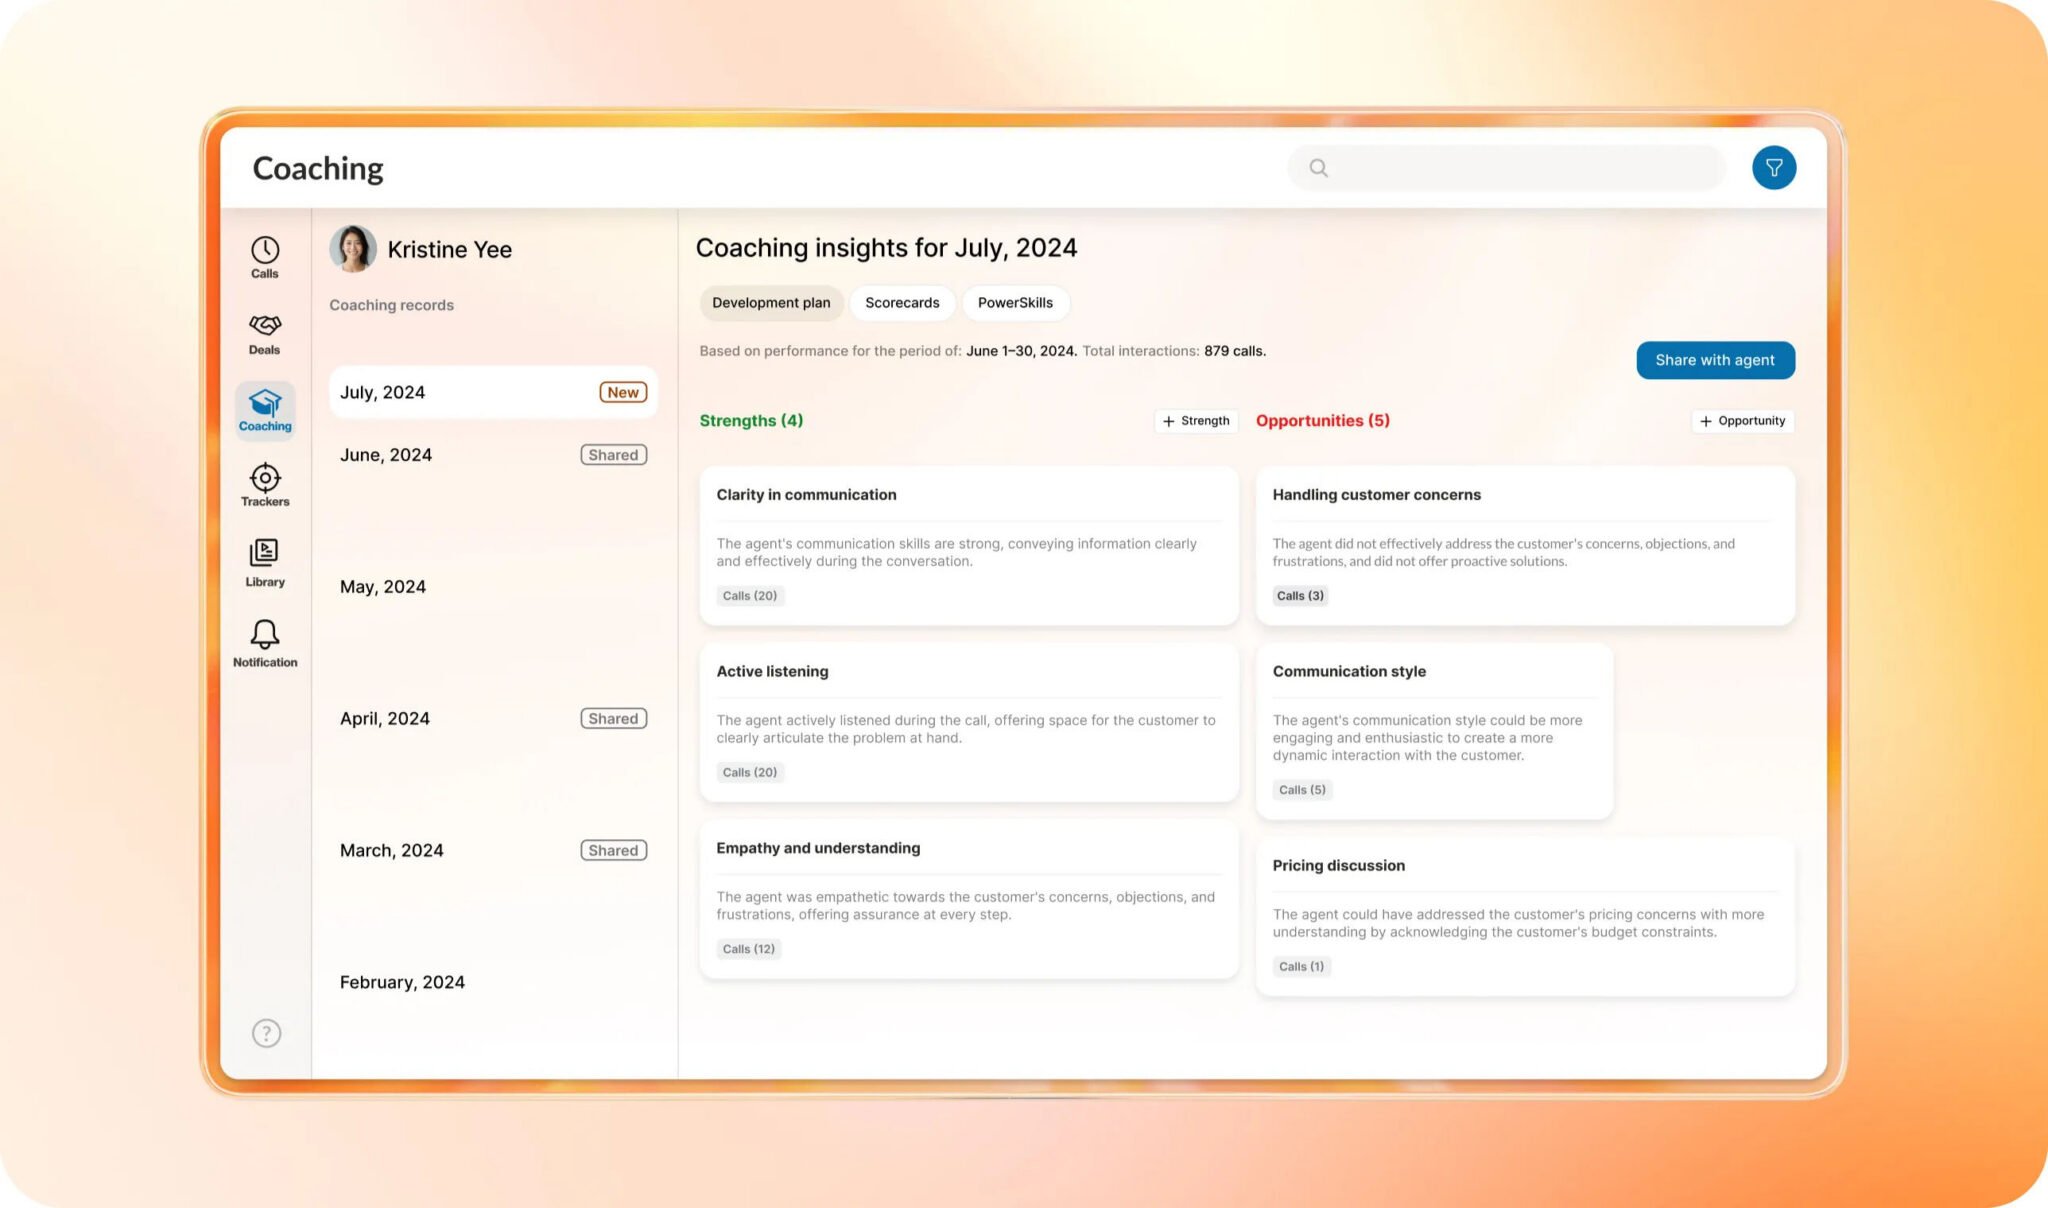Open the filter options with the funnel icon
The image size is (2048, 1208).
coord(1773,167)
